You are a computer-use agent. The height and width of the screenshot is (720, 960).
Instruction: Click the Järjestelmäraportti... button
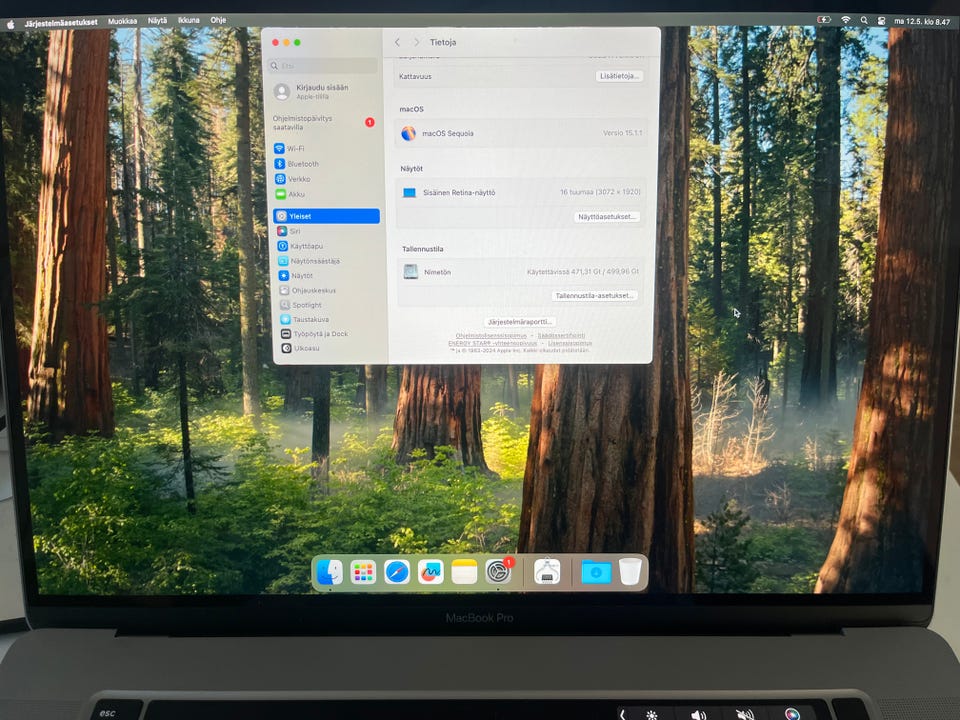coord(520,322)
